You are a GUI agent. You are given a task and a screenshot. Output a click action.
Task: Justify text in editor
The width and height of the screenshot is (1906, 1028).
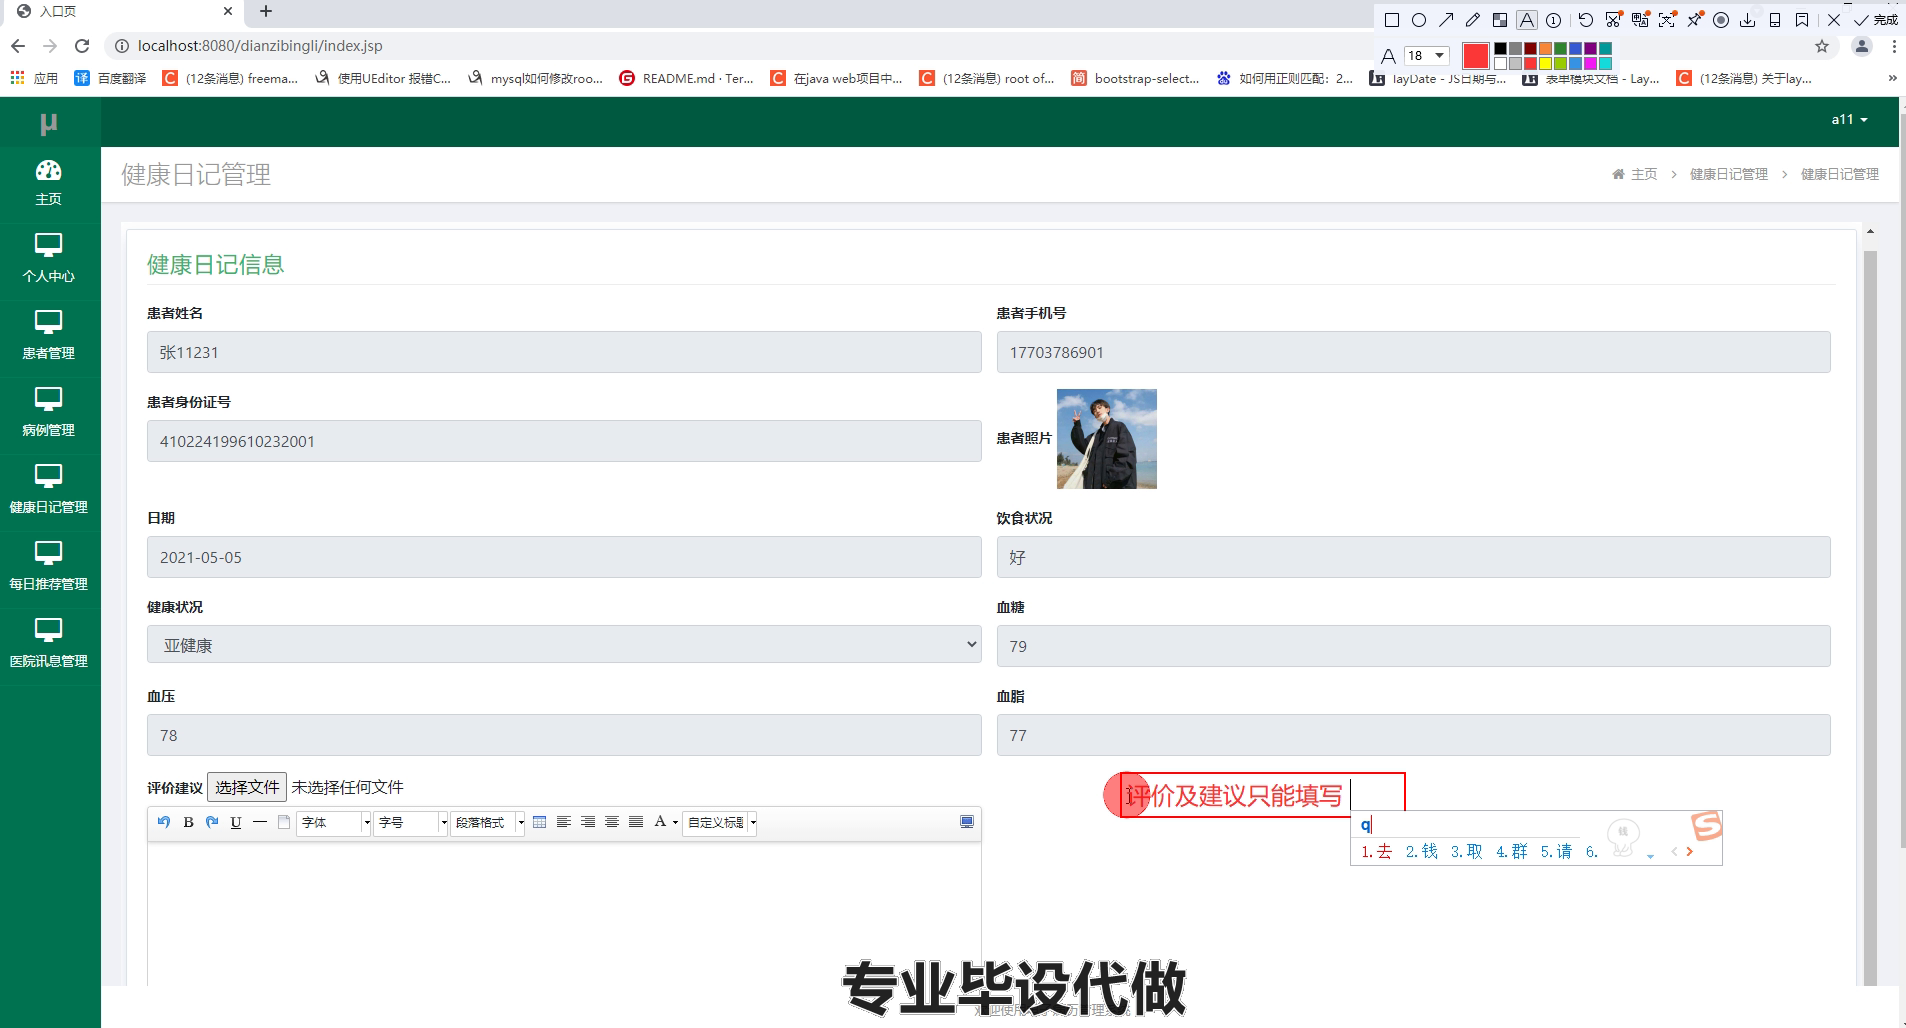pyautogui.click(x=636, y=822)
